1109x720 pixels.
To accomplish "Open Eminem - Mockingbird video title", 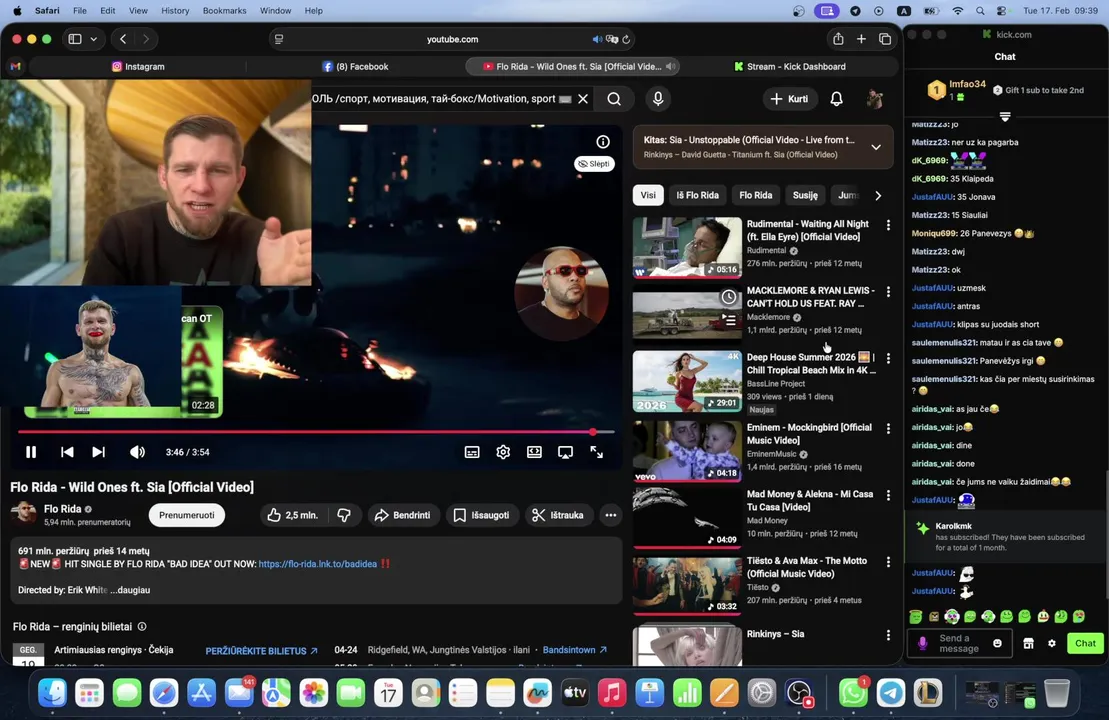I will 809,434.
